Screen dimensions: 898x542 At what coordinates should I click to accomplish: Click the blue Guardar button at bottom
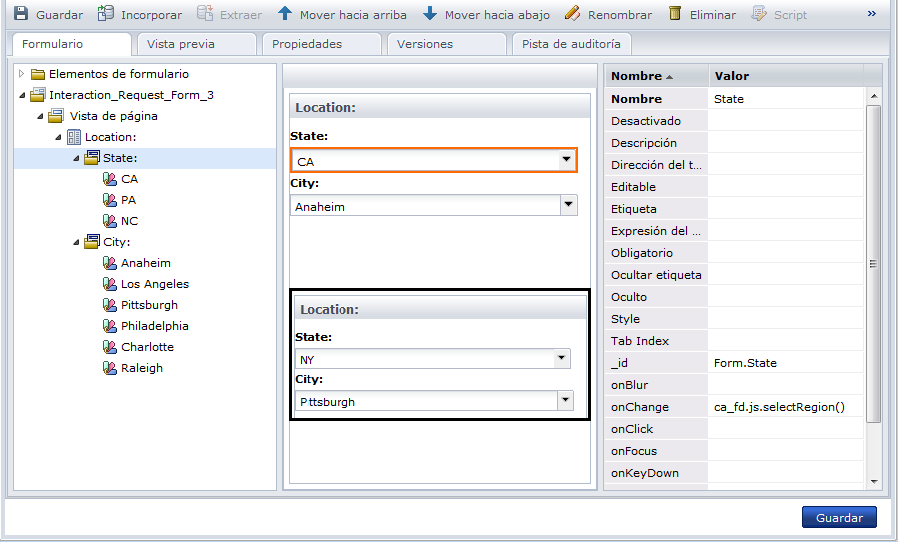(839, 517)
